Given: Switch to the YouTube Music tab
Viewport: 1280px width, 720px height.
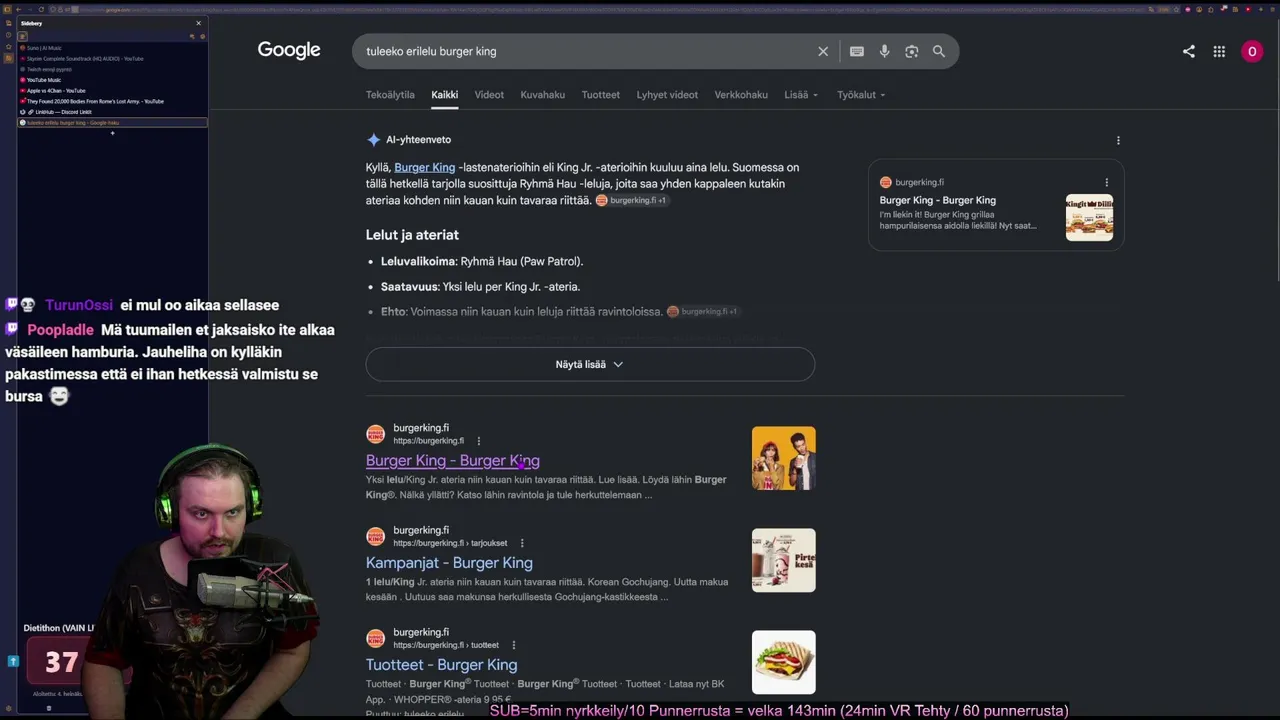Looking at the screenshot, I should click(112, 80).
